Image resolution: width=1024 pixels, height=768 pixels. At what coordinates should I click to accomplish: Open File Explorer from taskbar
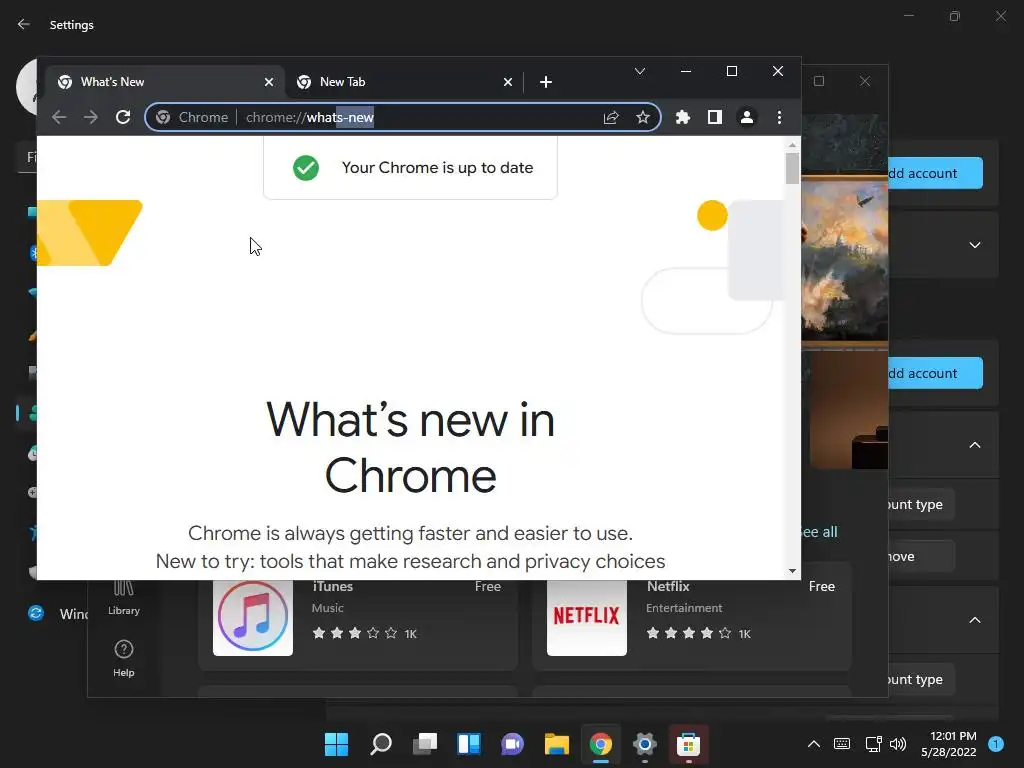click(557, 744)
